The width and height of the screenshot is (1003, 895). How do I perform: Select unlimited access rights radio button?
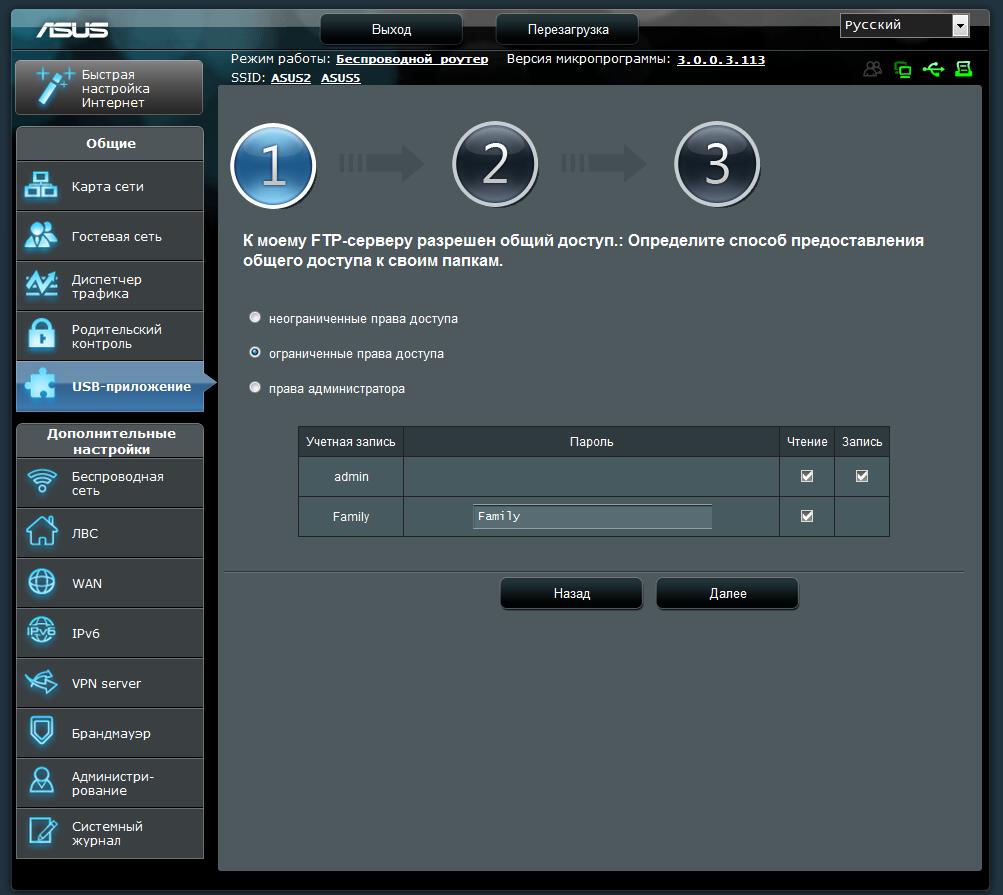(x=255, y=317)
